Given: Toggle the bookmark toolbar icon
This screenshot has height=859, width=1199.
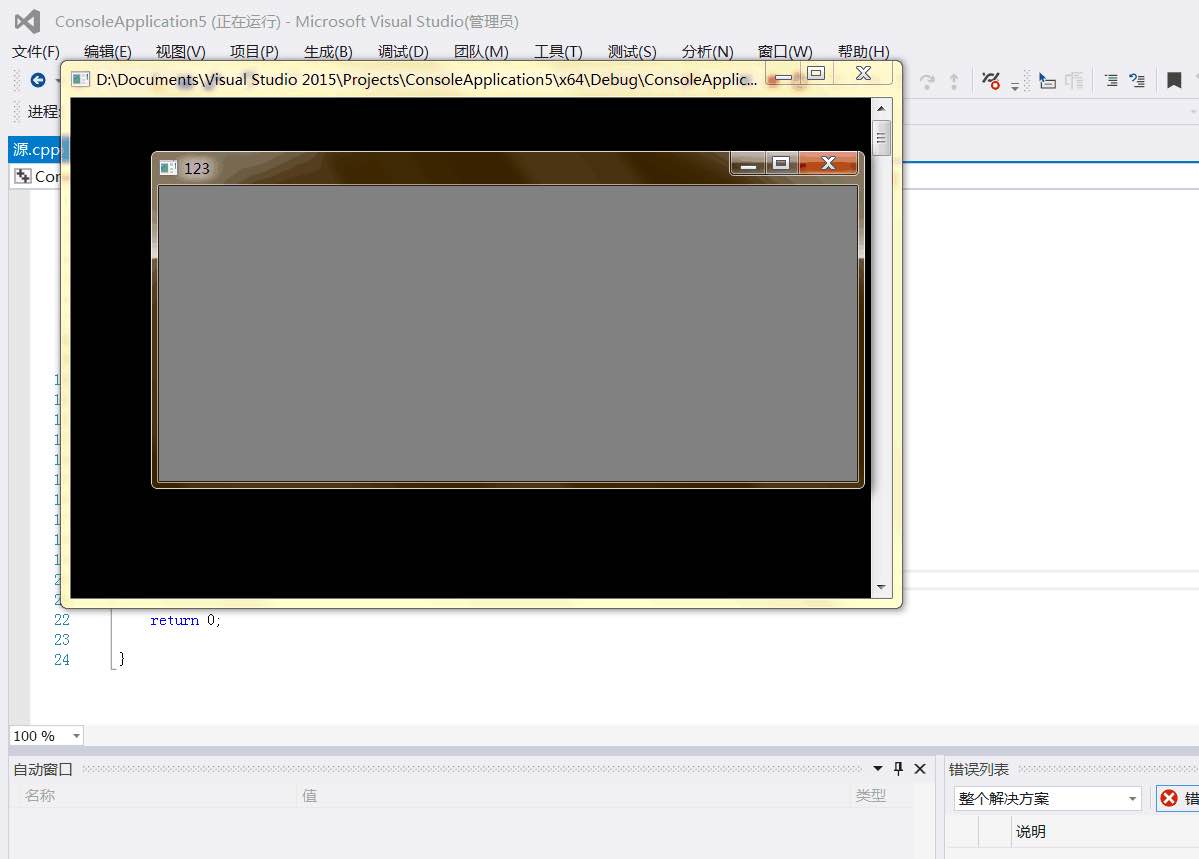Looking at the screenshot, I should click(x=1175, y=80).
